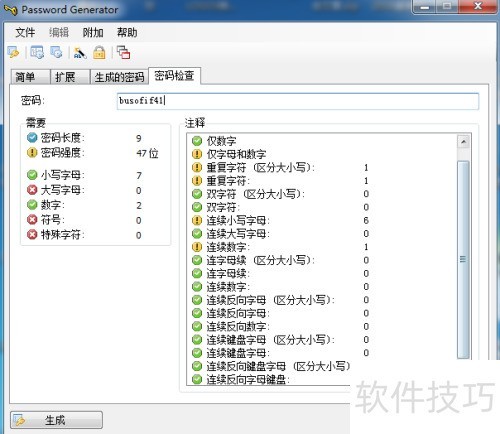Select the 连续反向数字 list entry
500x434 pixels.
[238, 326]
